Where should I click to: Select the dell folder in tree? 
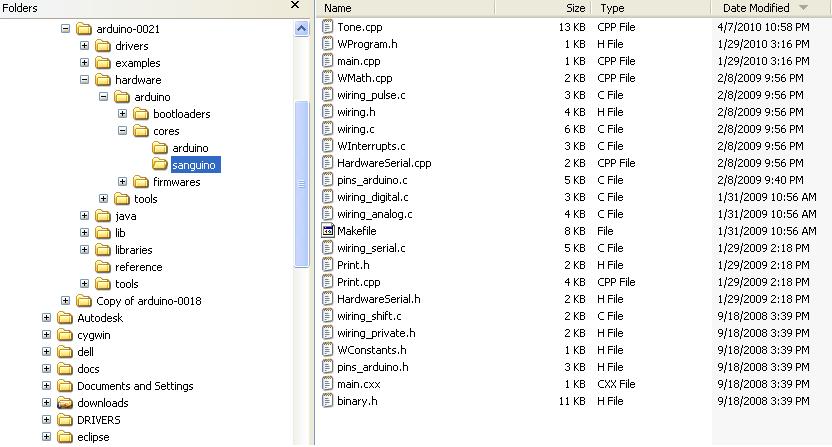click(85, 351)
